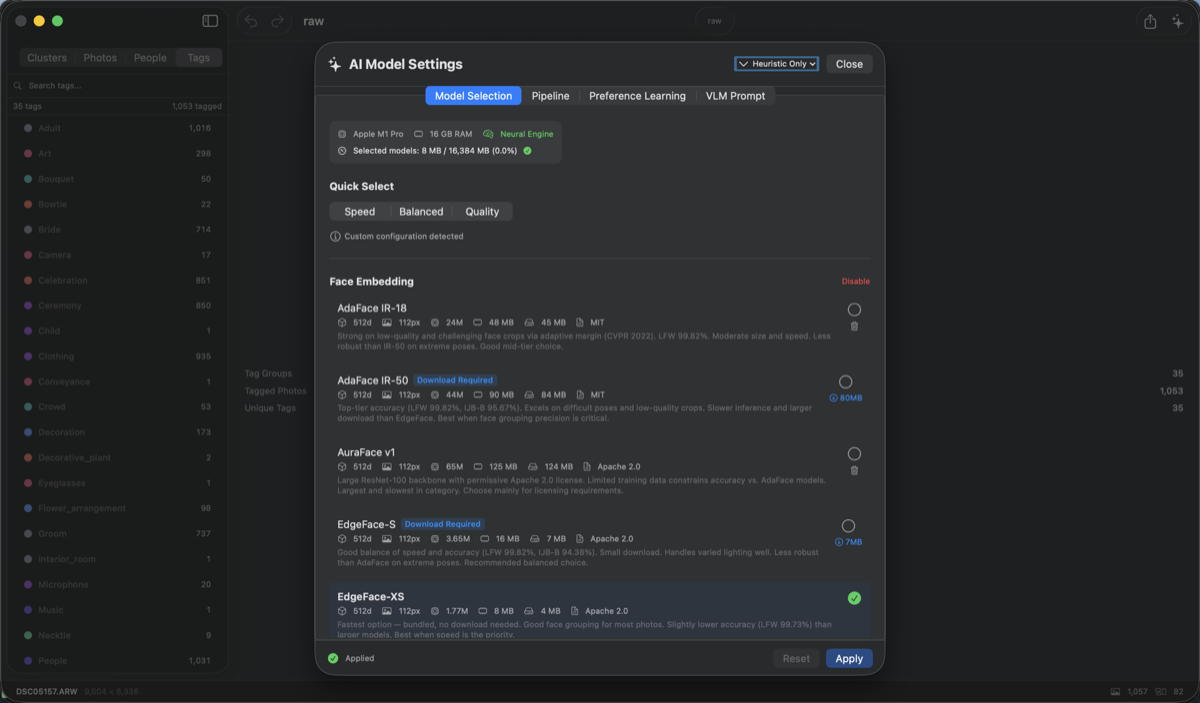This screenshot has width=1200, height=703.
Task: Click the Adult tag color dot
Action: pos(28,128)
